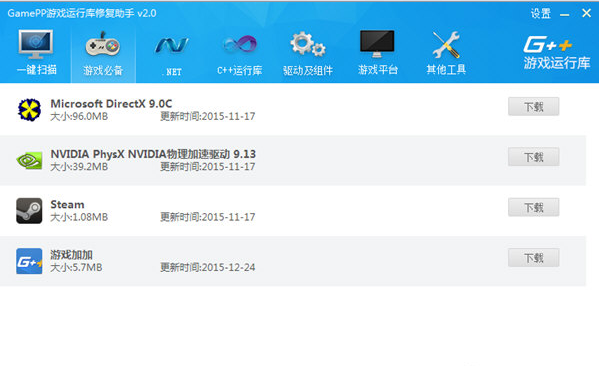The width and height of the screenshot is (599, 366).
Task: Click the 下载 button for Steam
Action: point(533,207)
